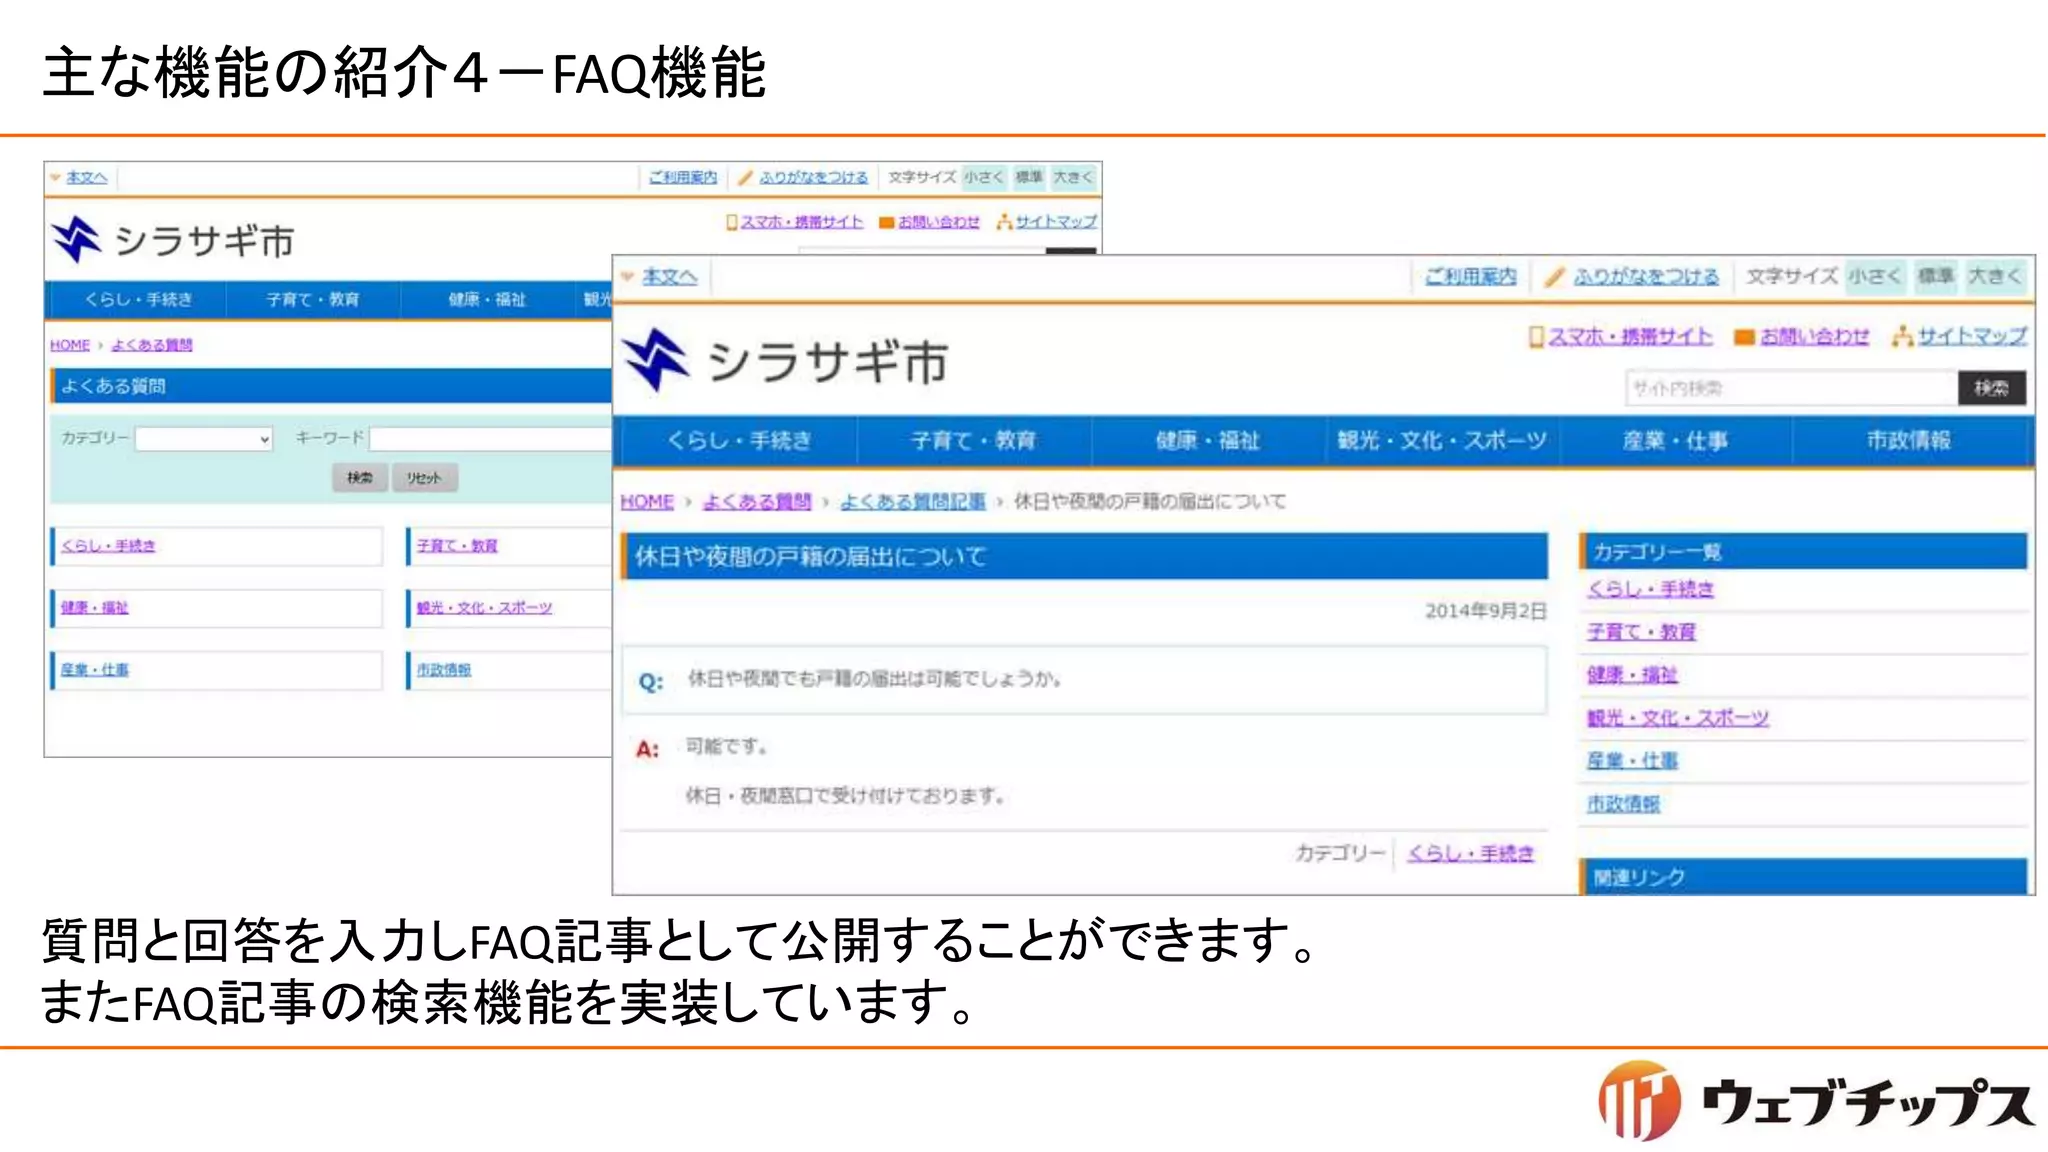Image resolution: width=2048 pixels, height=1152 pixels.
Task: Click the リセット button in back window
Action: click(x=424, y=478)
